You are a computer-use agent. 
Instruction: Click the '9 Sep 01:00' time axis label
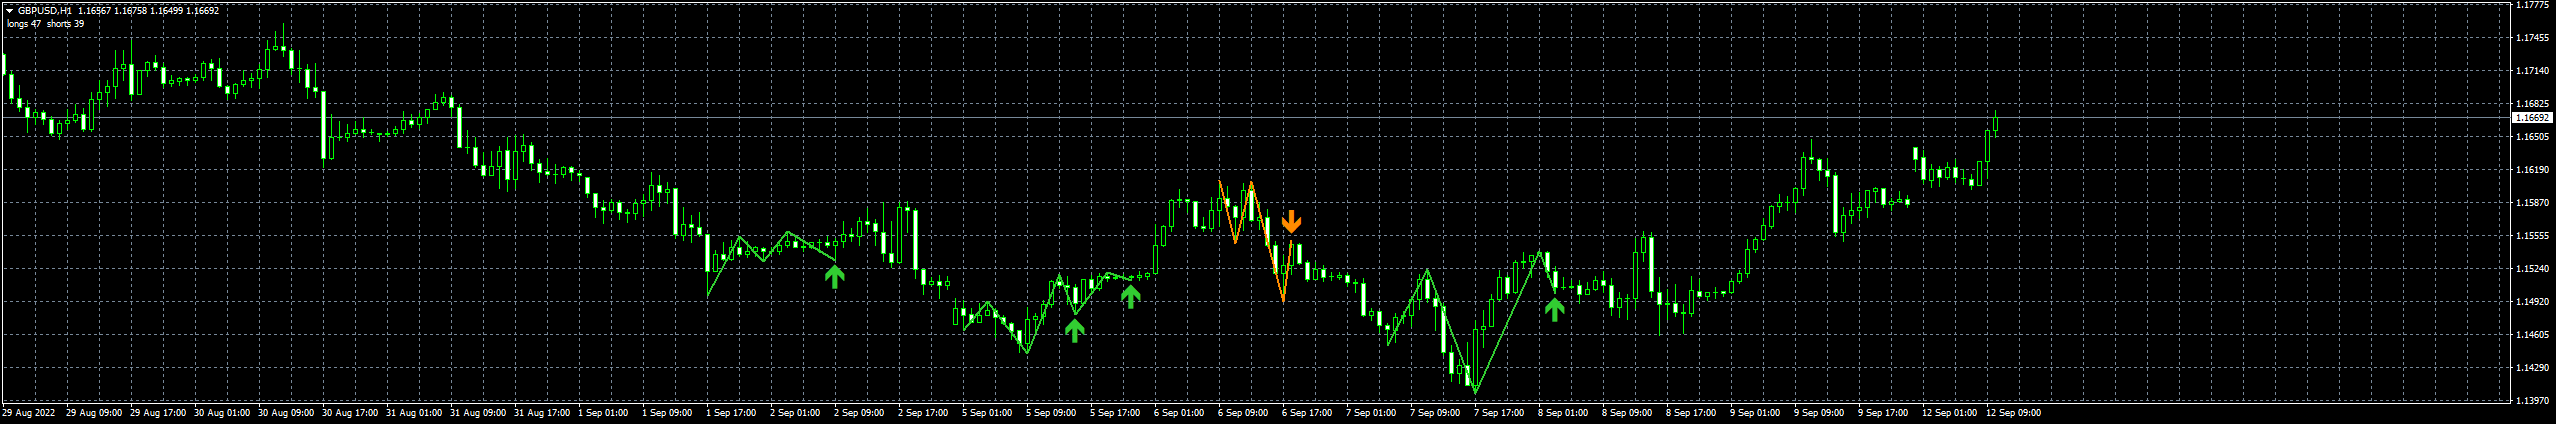pyautogui.click(x=1756, y=413)
